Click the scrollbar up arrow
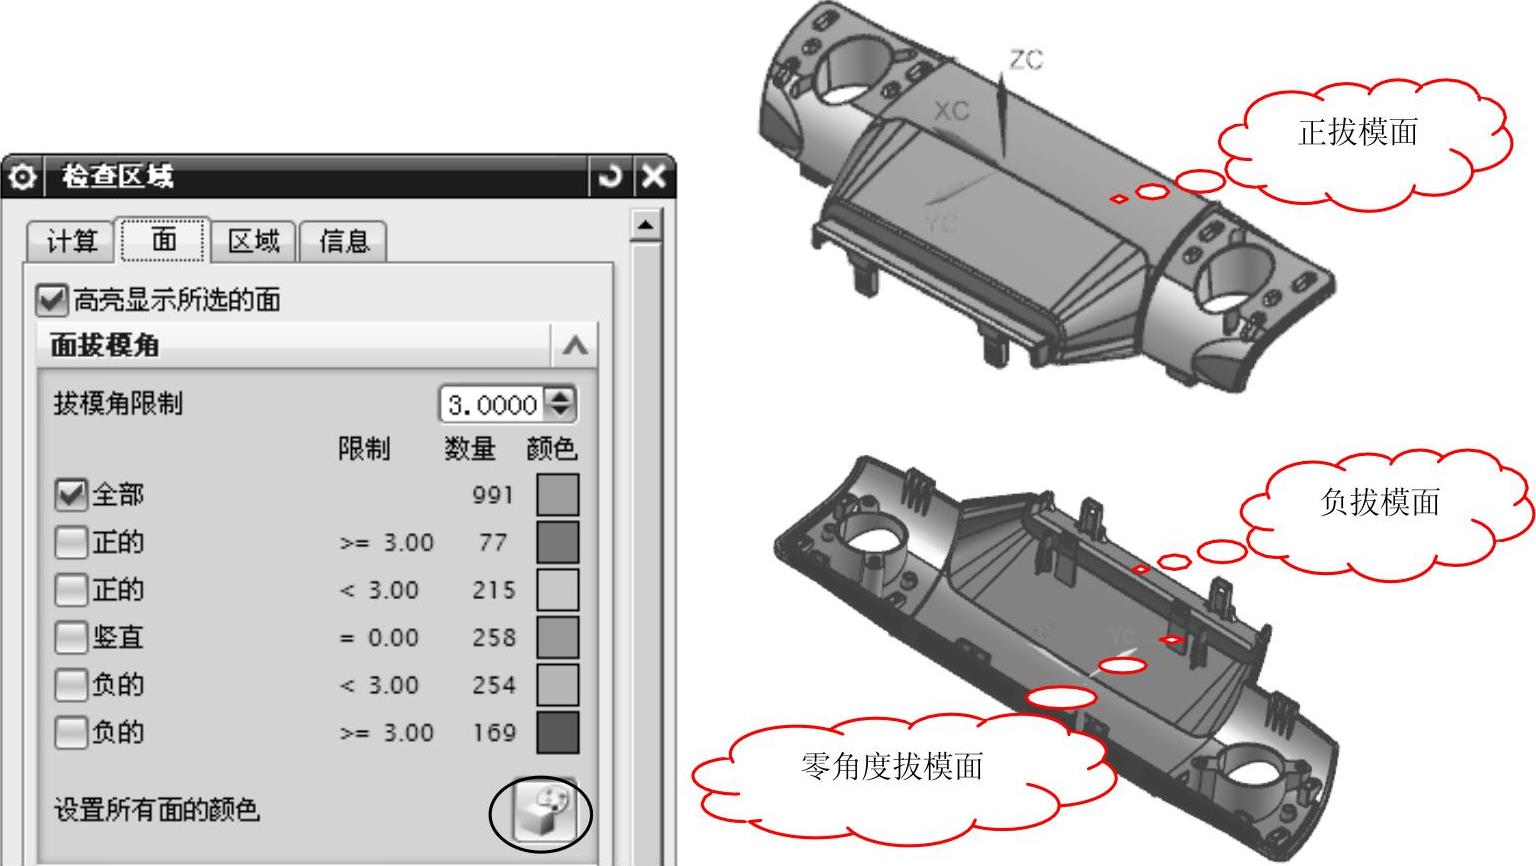The image size is (1536, 866). click(646, 226)
